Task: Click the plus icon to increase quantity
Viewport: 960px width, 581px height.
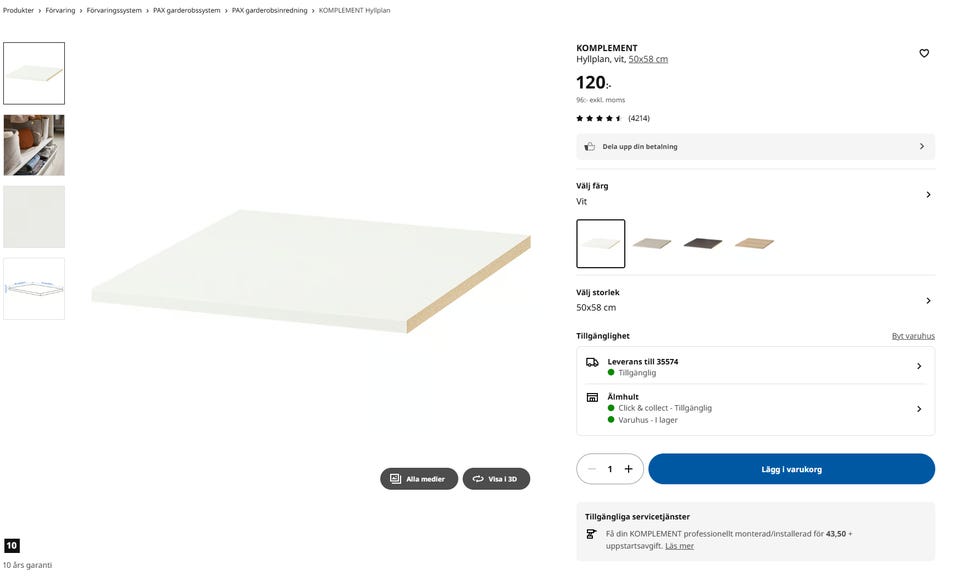Action: [x=629, y=469]
